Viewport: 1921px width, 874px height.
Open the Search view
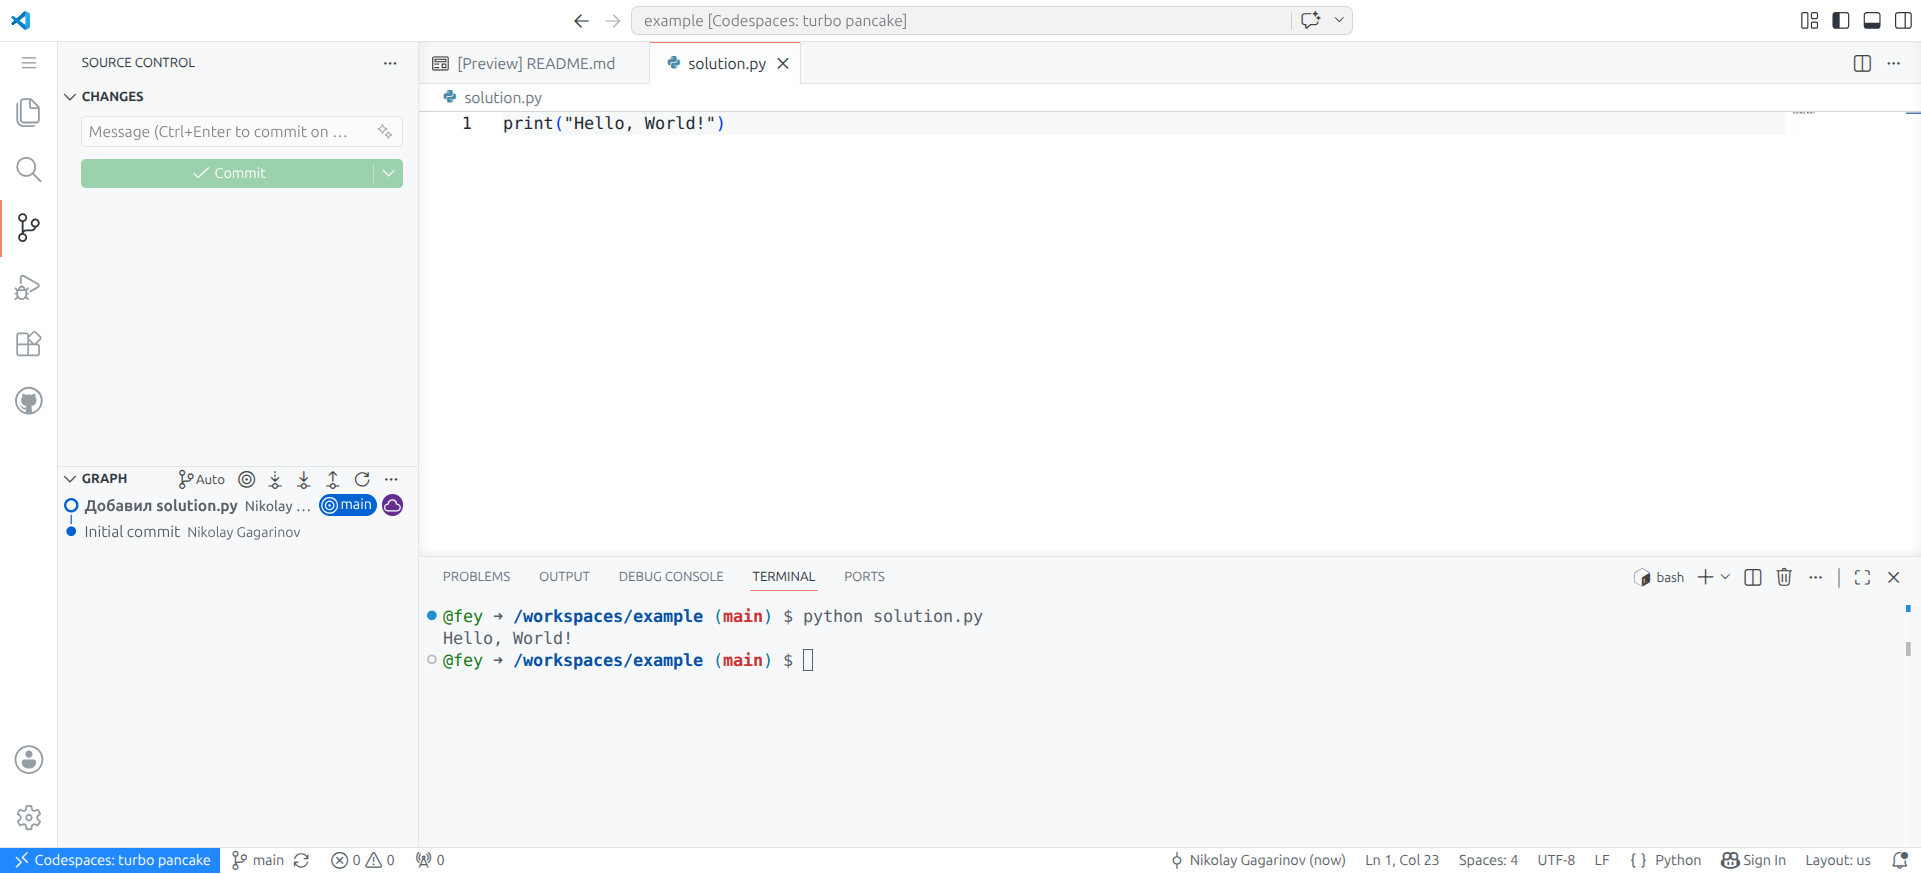click(29, 170)
